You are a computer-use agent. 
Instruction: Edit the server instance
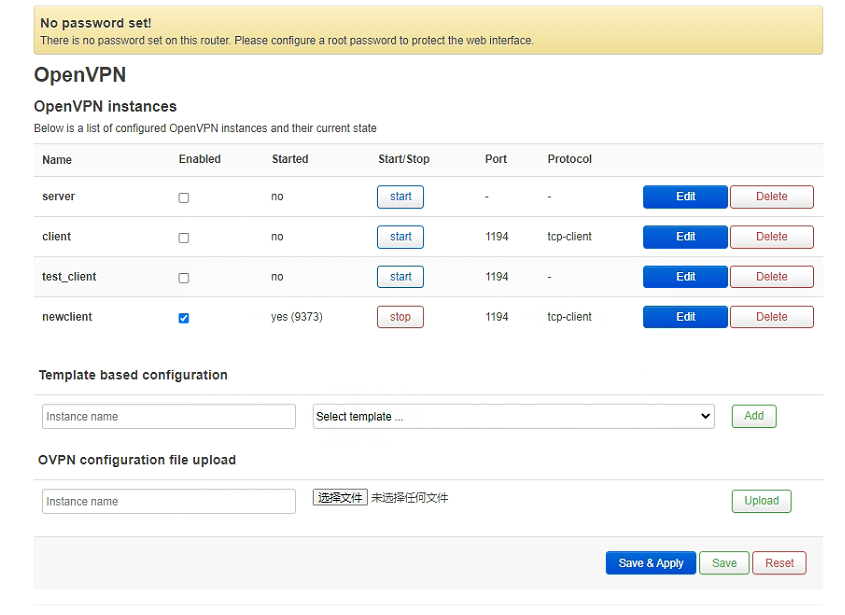(685, 197)
